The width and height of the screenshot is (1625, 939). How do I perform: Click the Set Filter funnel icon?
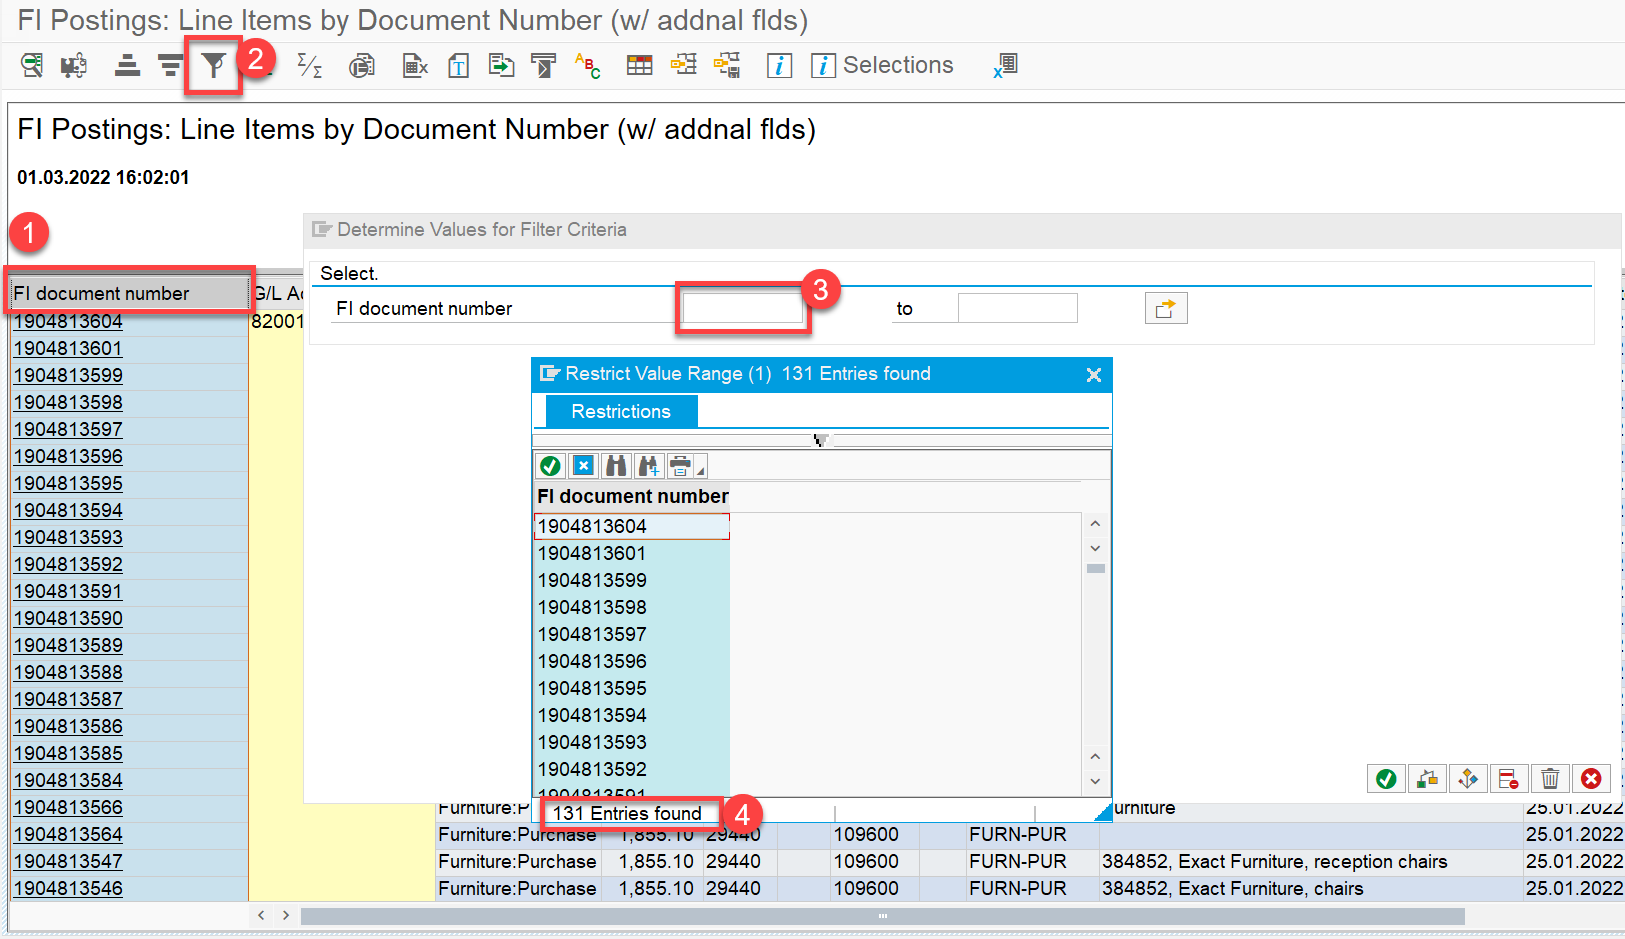point(213,66)
